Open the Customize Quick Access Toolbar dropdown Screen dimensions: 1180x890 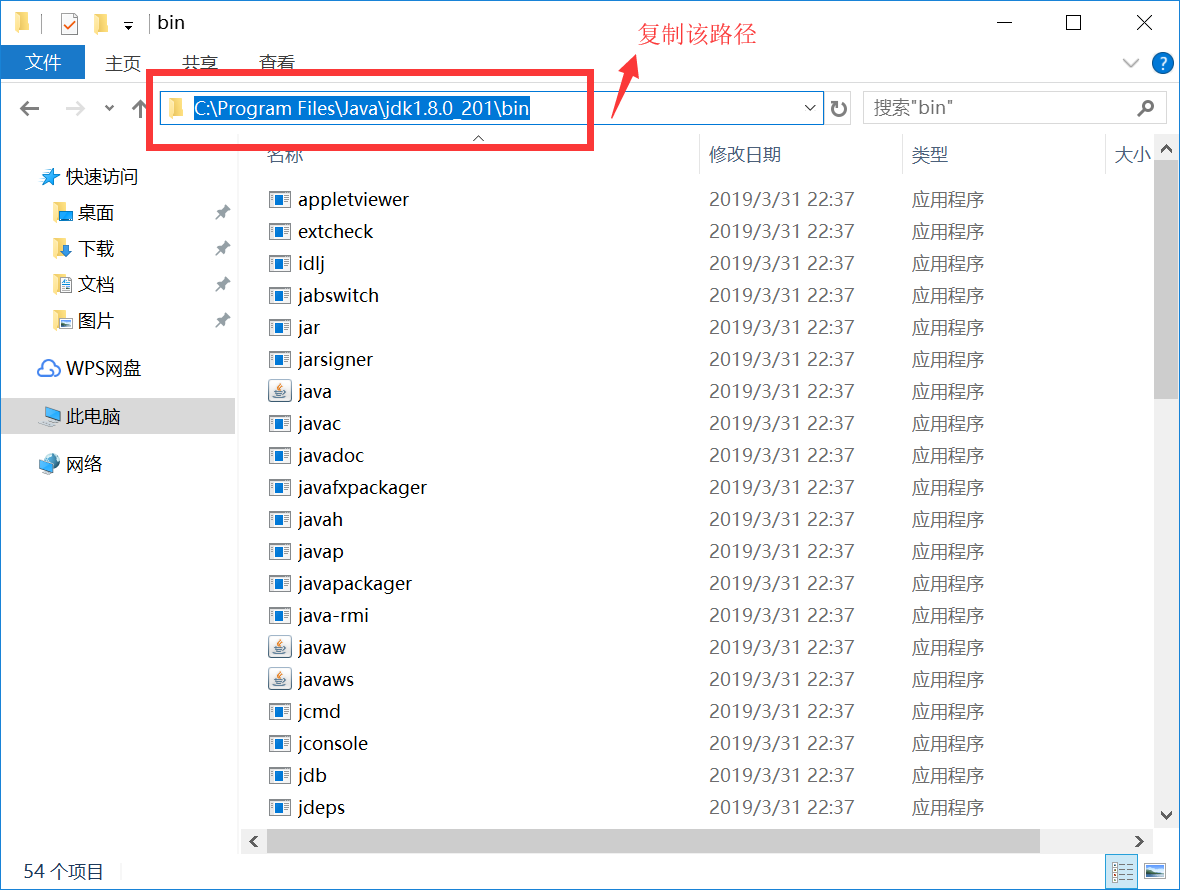(129, 26)
